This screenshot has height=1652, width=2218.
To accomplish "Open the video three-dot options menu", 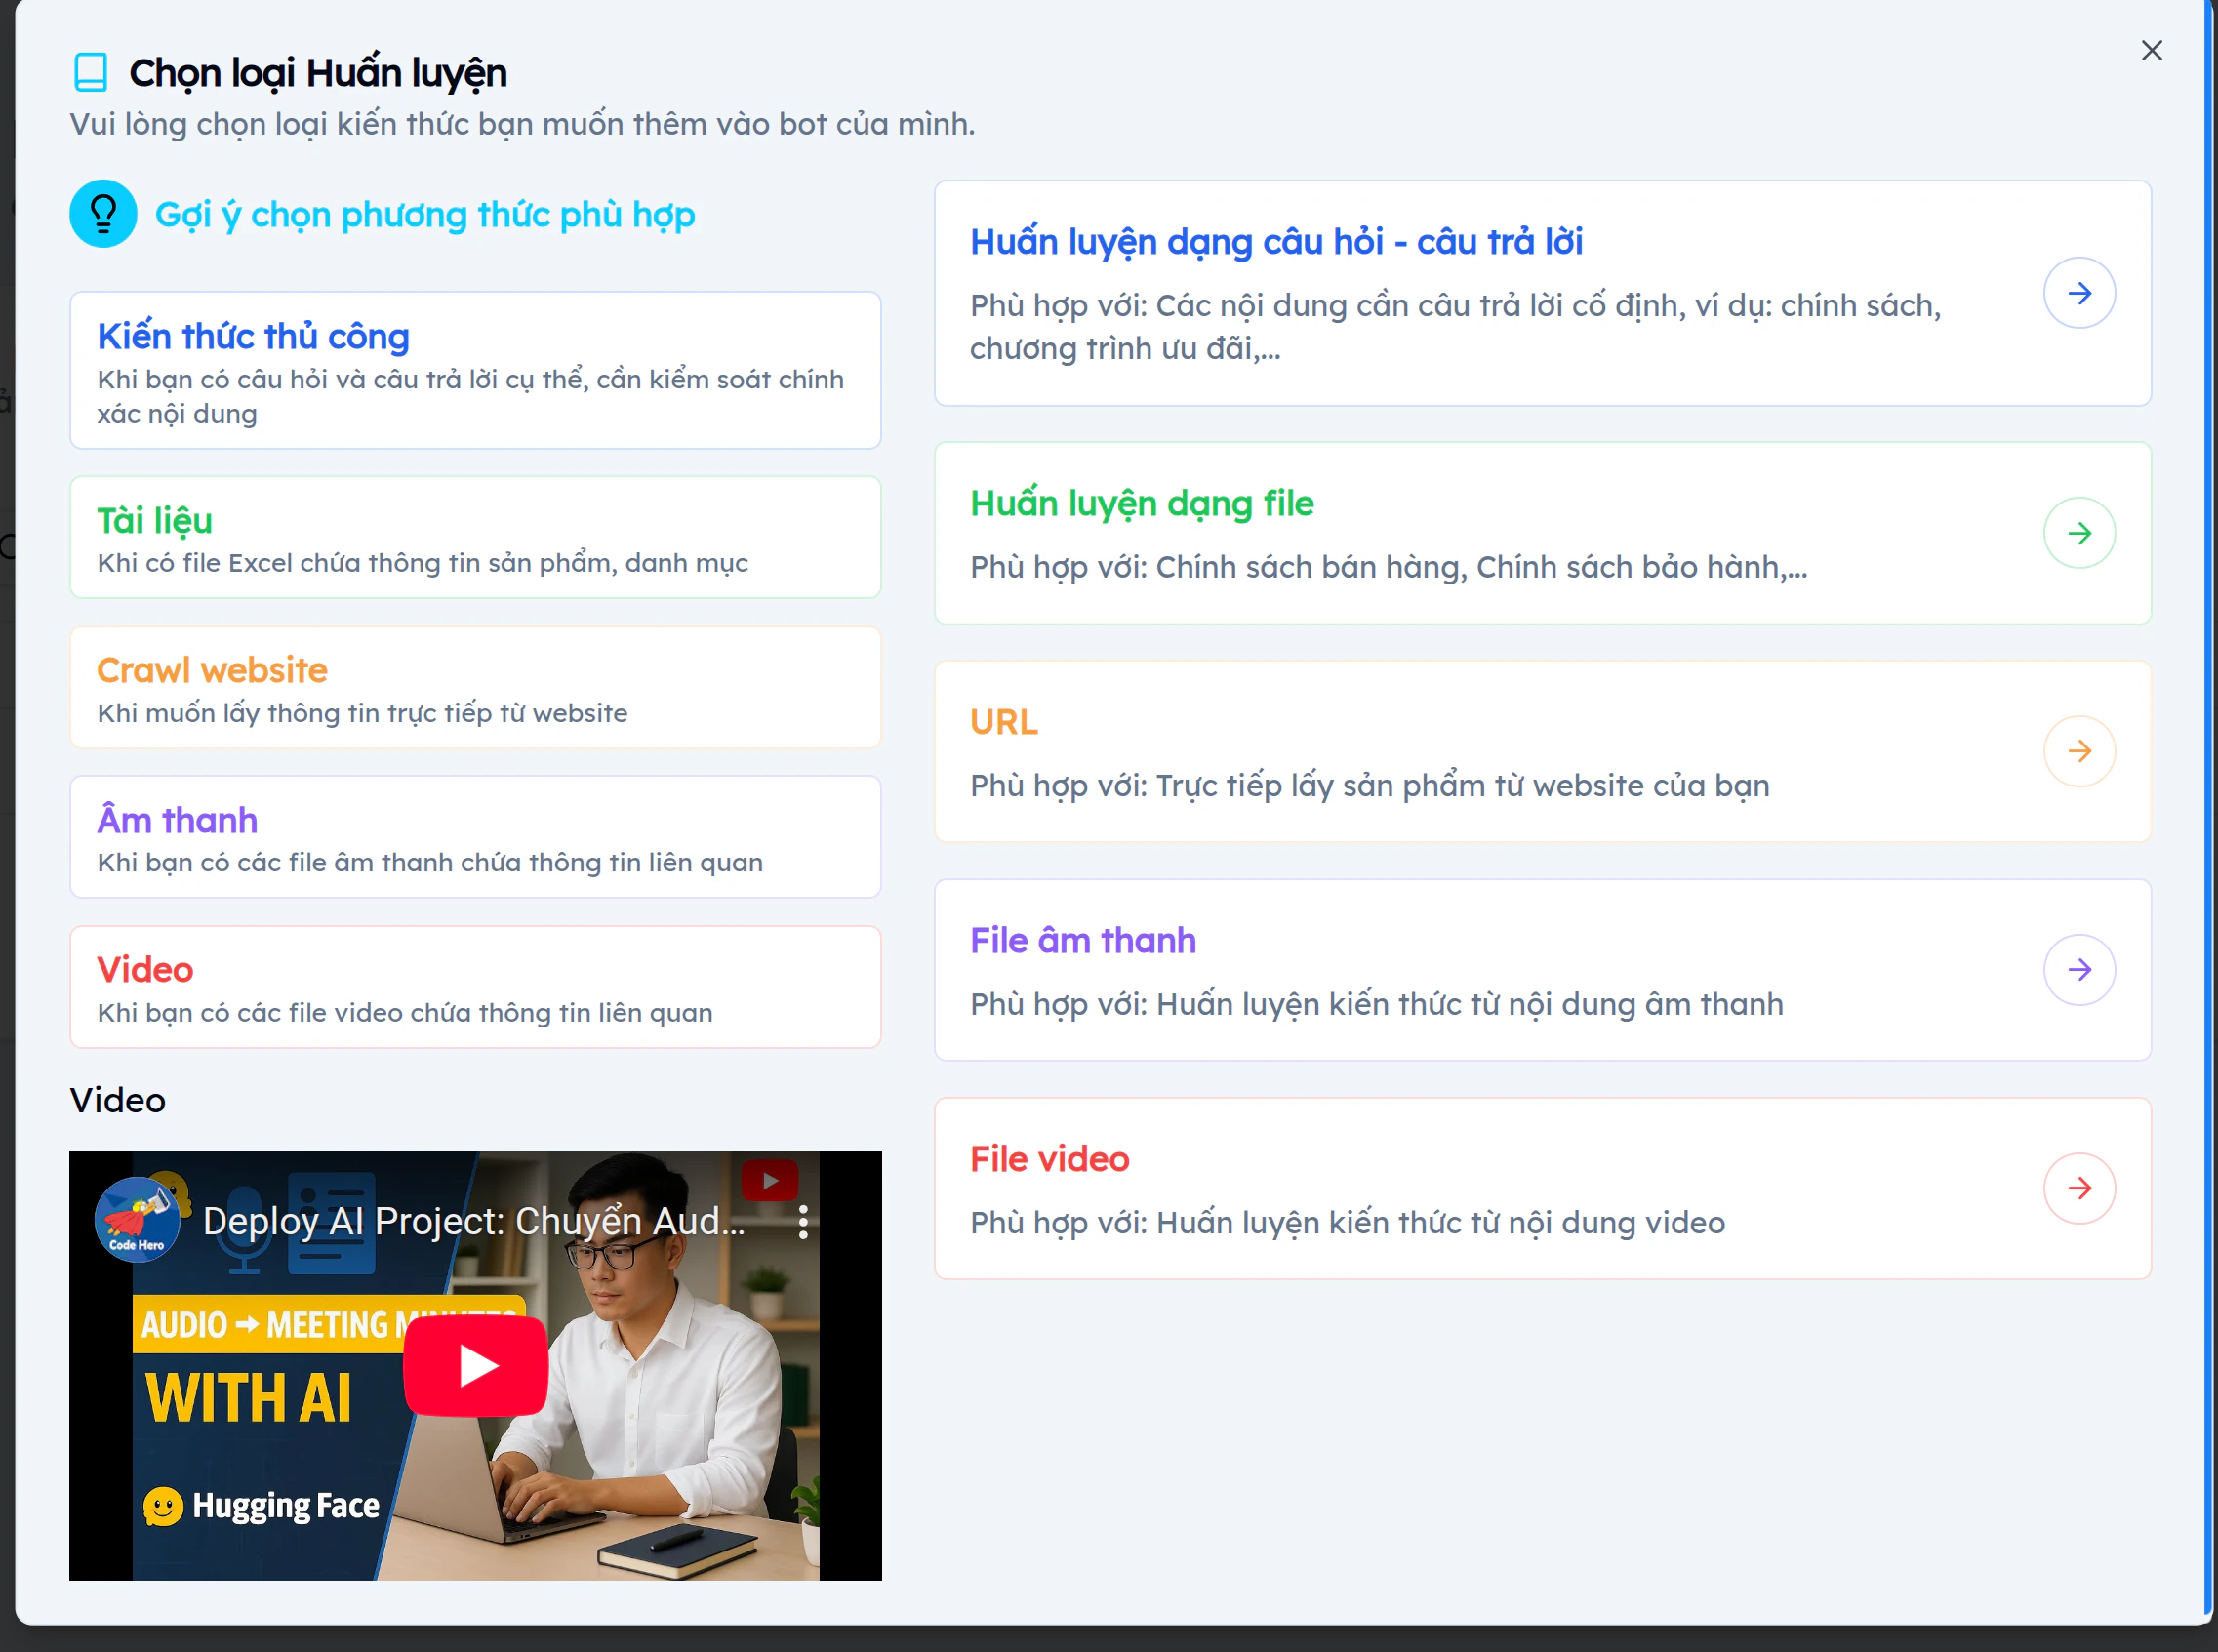I will coord(803,1220).
